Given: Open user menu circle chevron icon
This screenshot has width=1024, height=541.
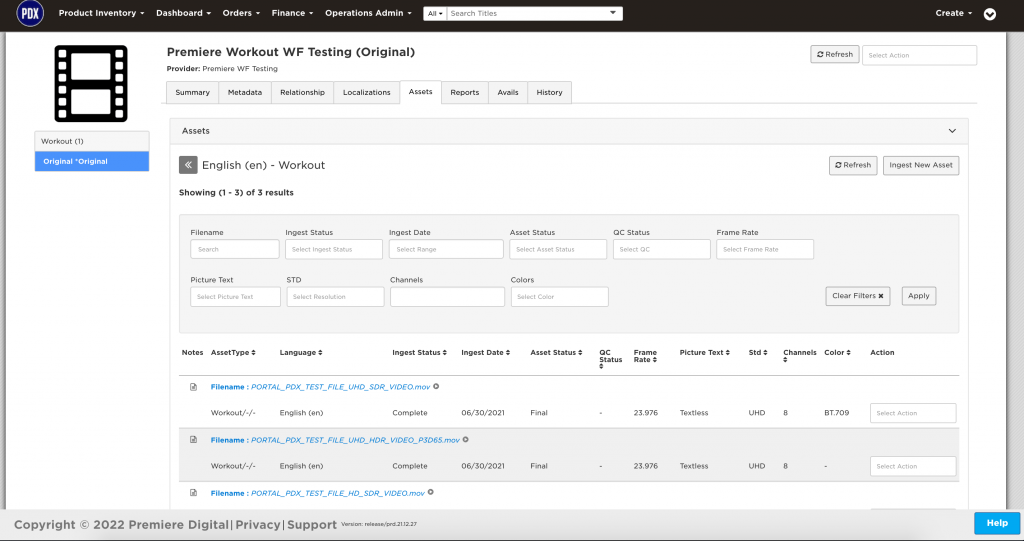Looking at the screenshot, I should coord(989,14).
